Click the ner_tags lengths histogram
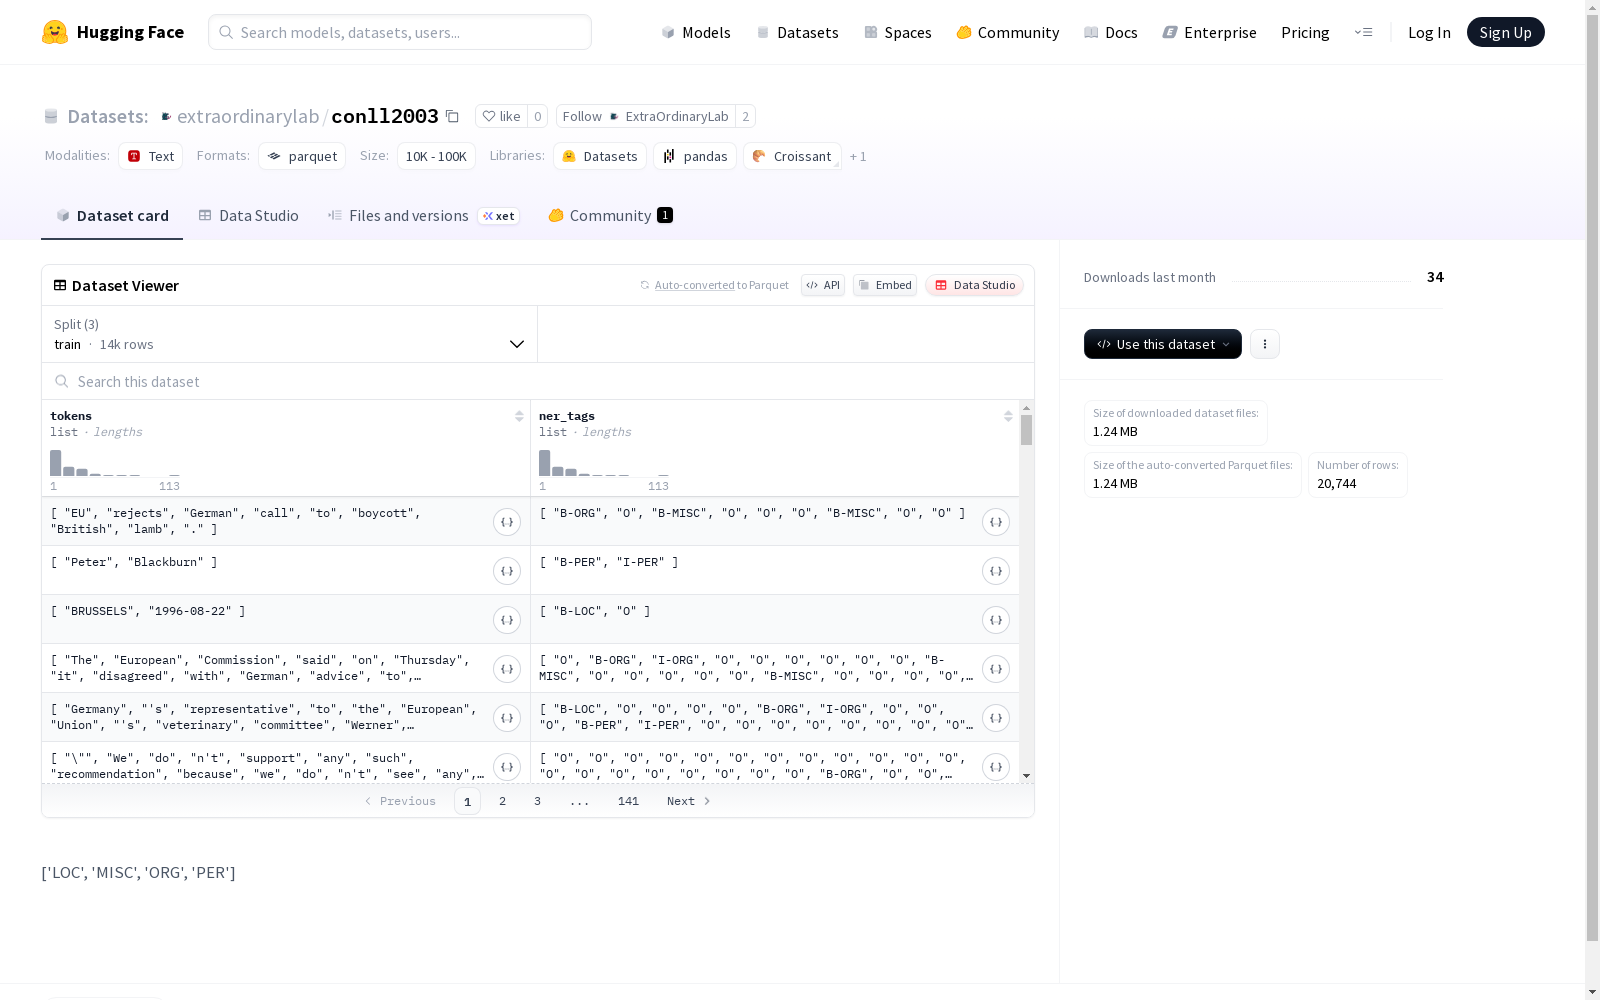Image resolution: width=1600 pixels, height=1000 pixels. pos(604,463)
